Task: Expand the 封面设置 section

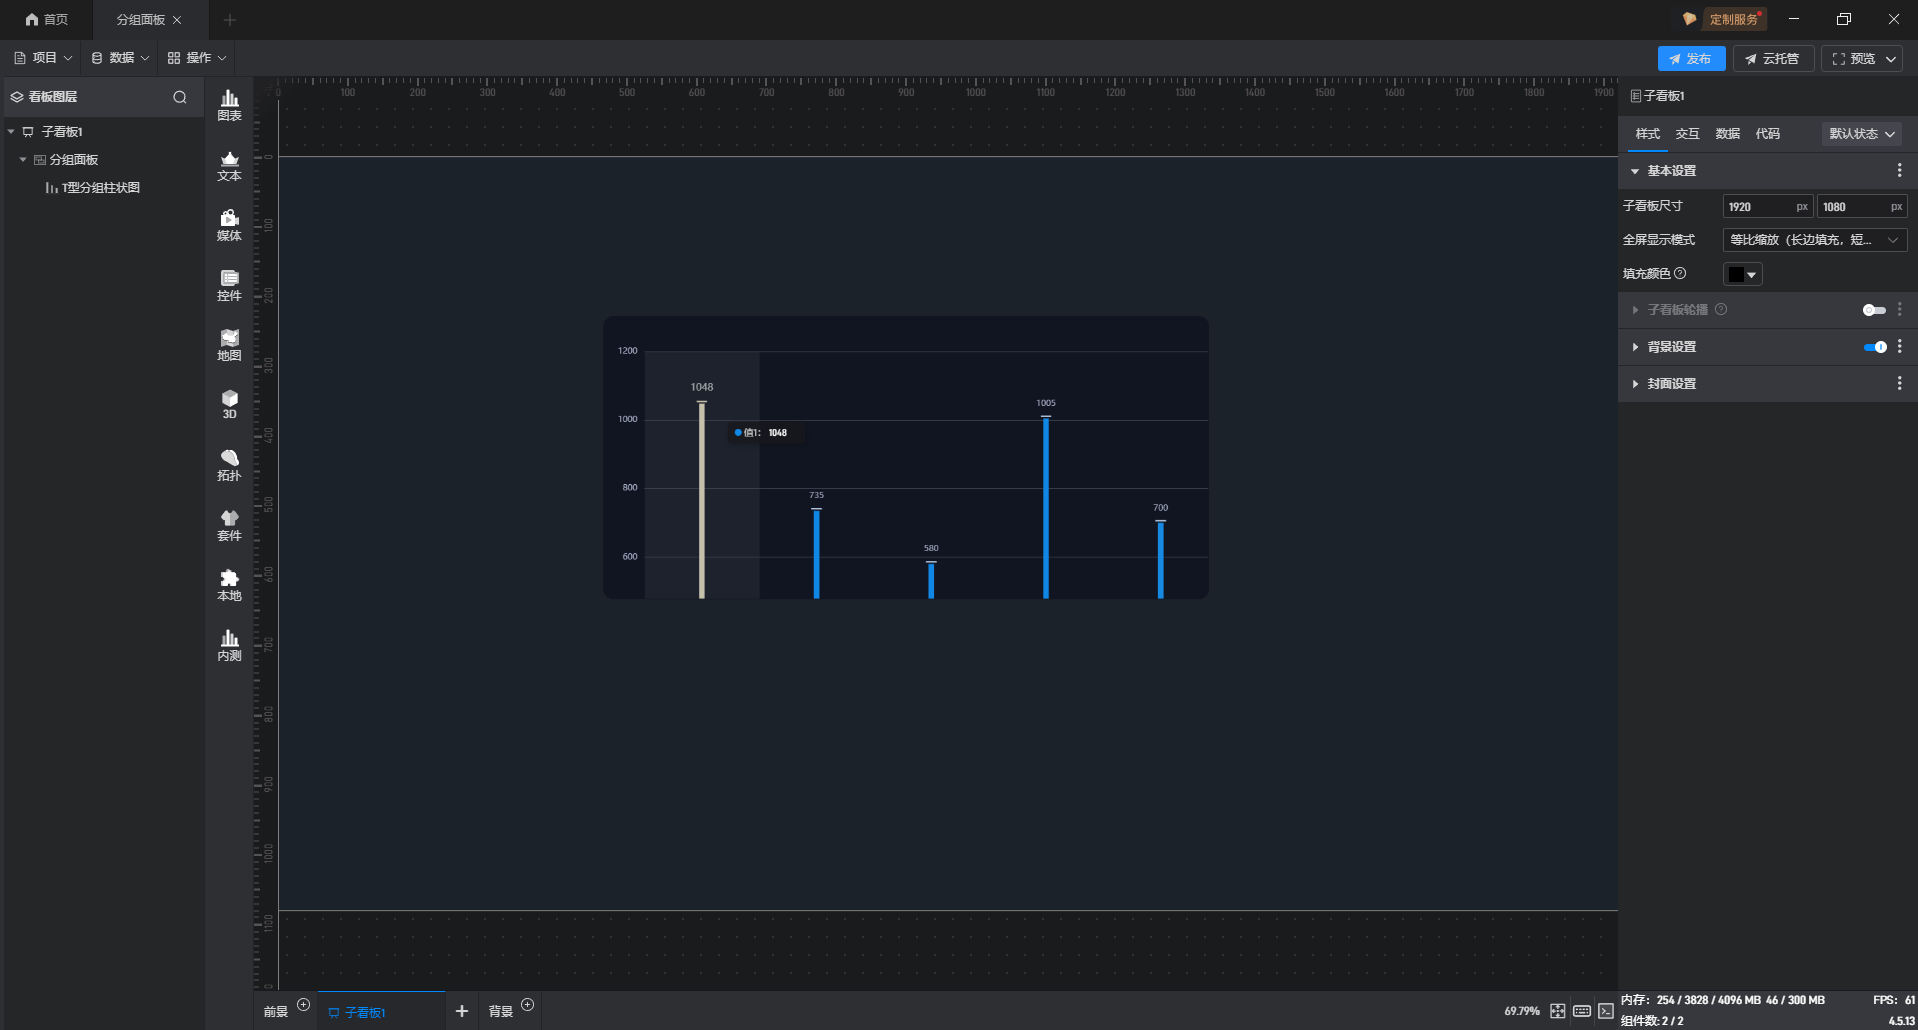Action: coord(1671,384)
